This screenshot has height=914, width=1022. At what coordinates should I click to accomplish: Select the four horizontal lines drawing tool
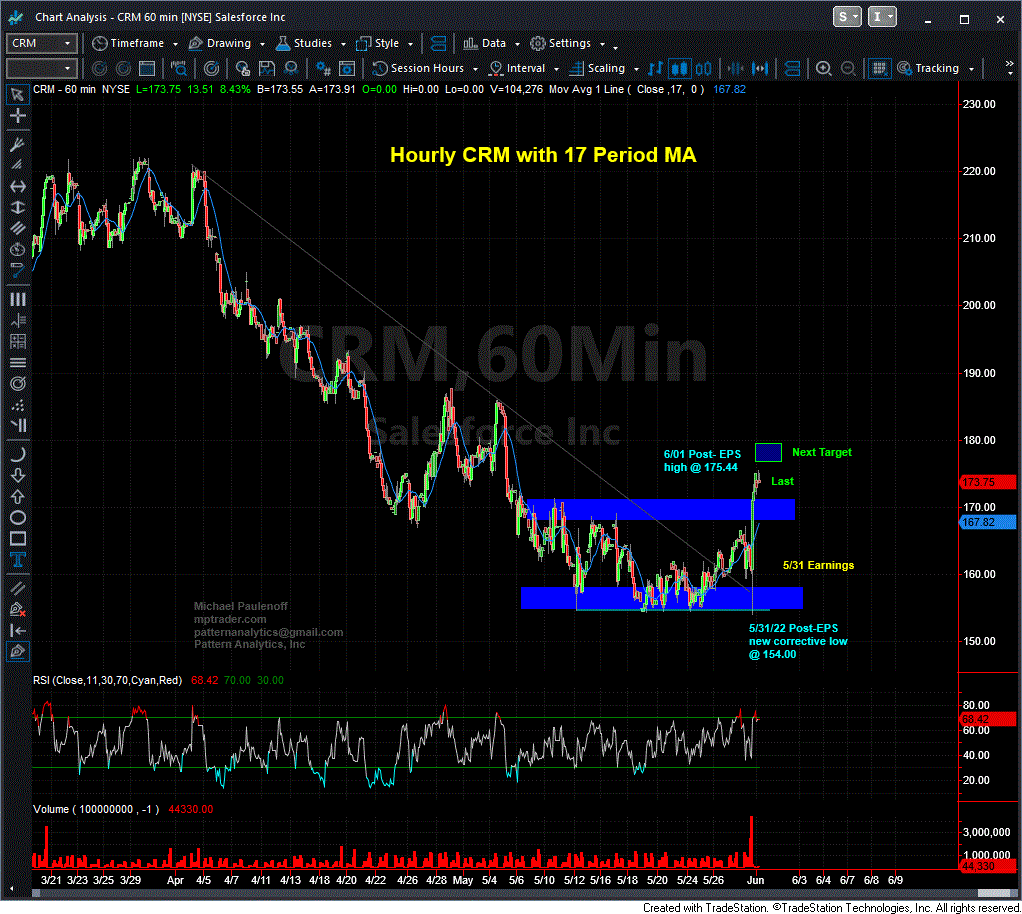18,362
